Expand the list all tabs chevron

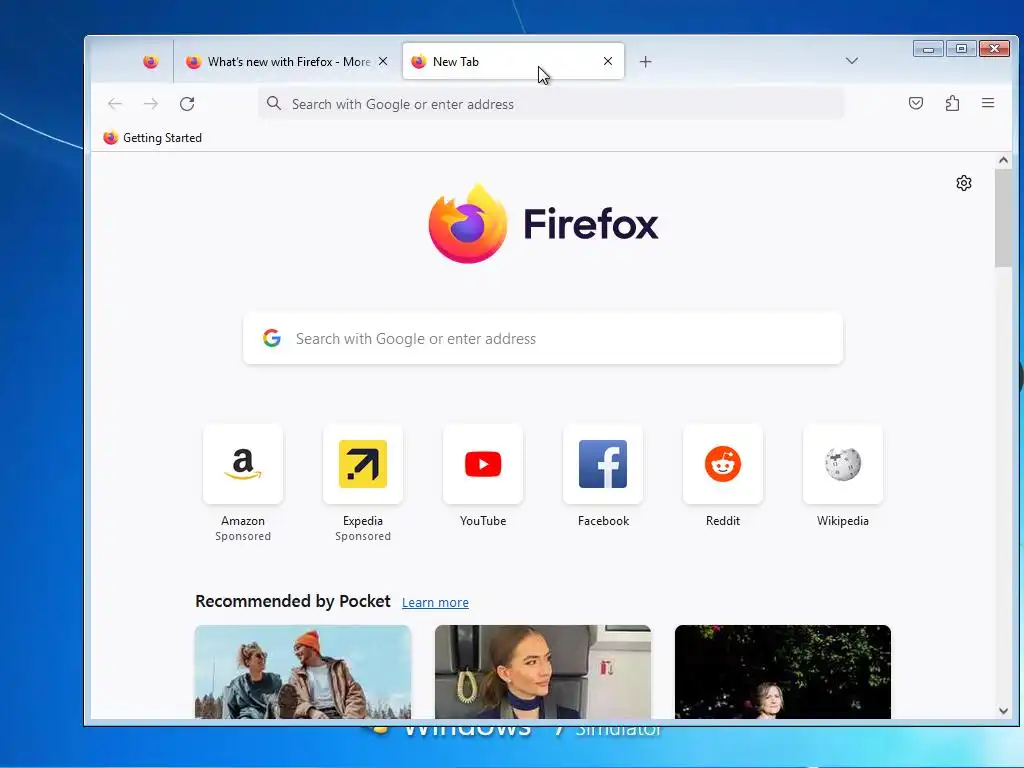pos(852,61)
